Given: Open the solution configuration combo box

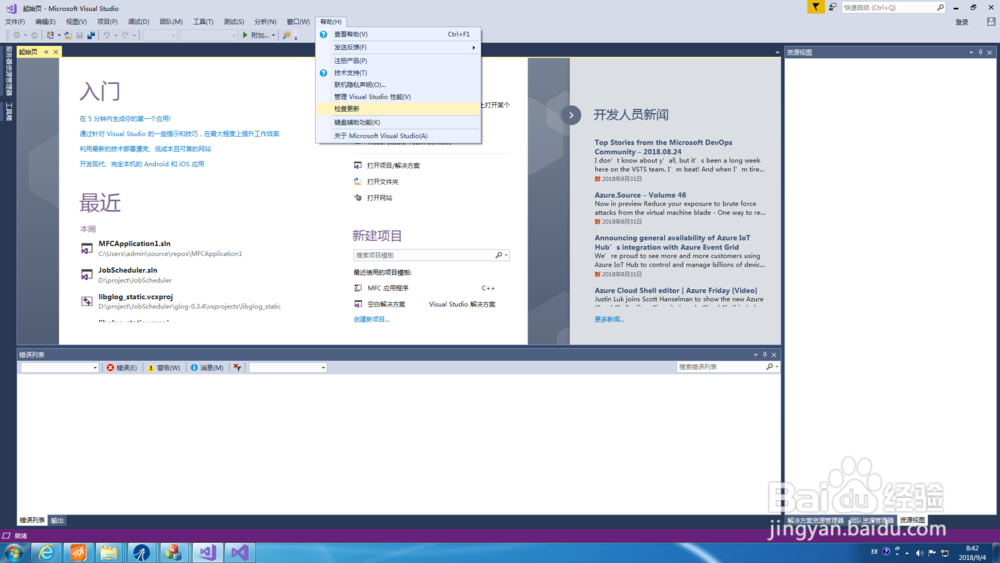Looking at the screenshot, I should pos(159,35).
